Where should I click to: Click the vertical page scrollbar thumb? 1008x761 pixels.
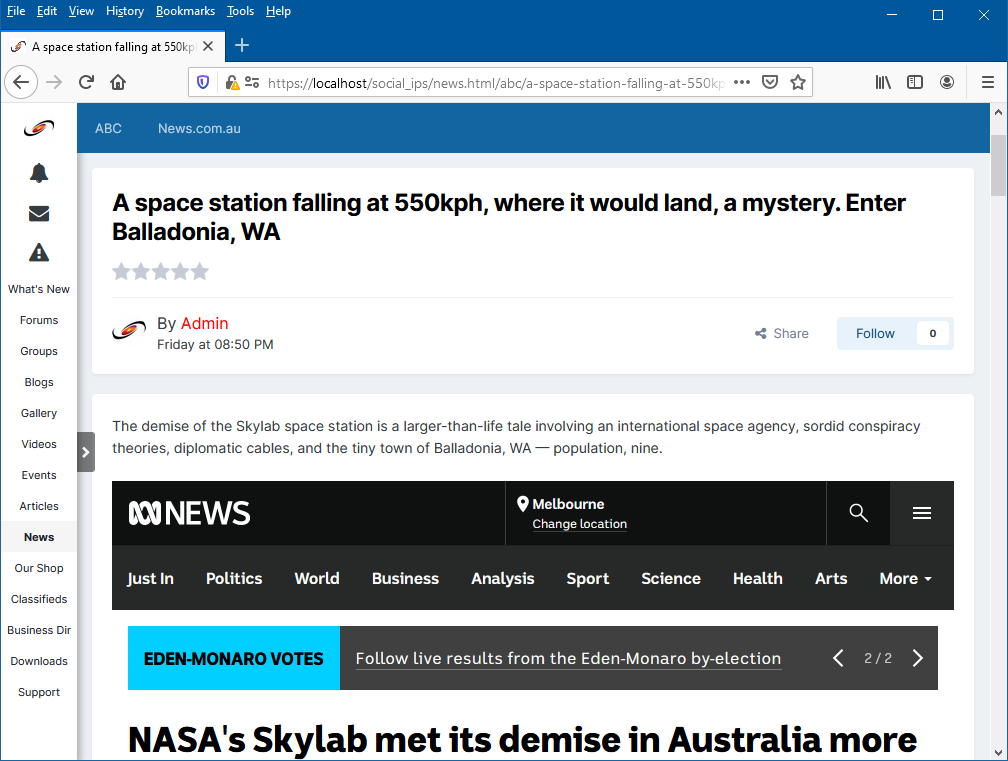click(998, 165)
